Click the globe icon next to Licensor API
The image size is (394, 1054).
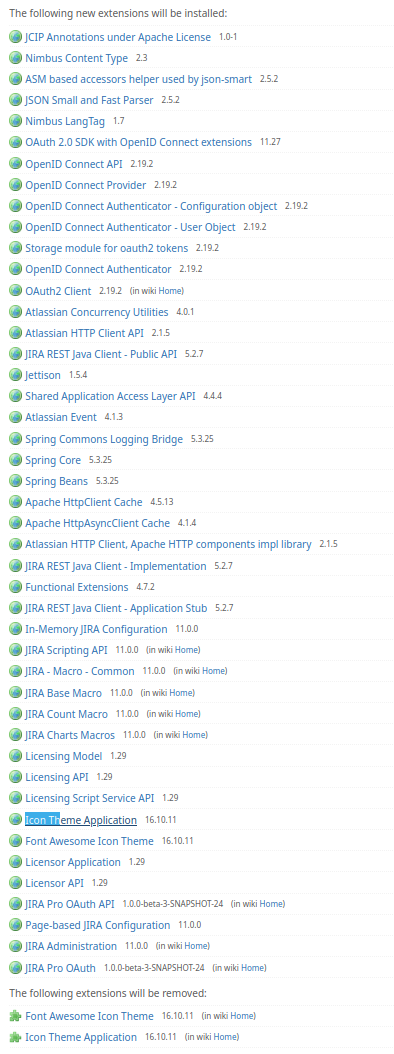point(15,883)
